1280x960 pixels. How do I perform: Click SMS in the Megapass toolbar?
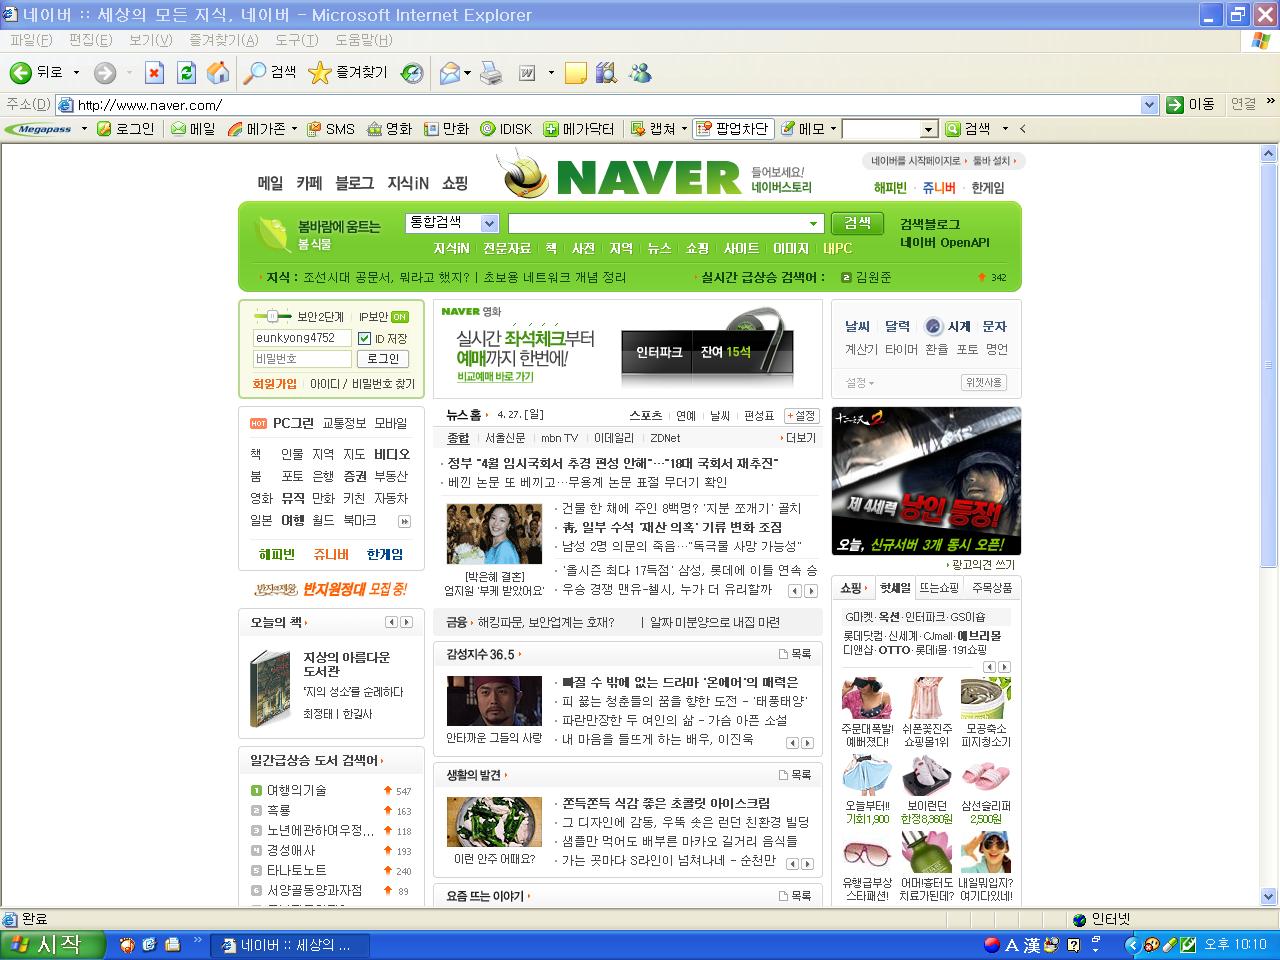click(331, 129)
